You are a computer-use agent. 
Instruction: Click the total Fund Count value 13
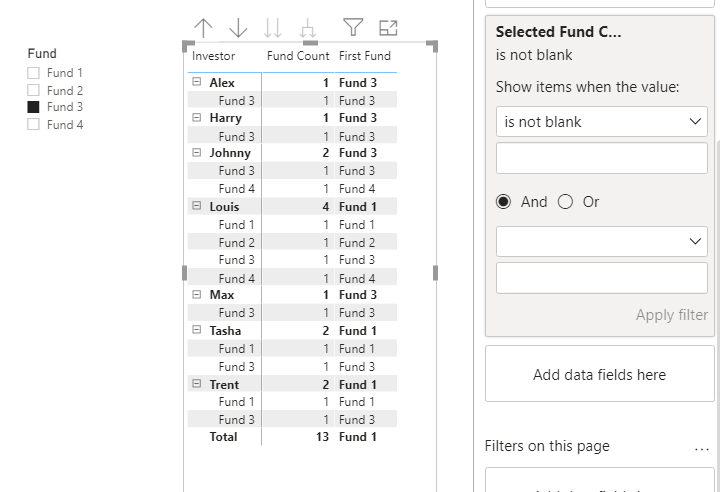(x=322, y=436)
